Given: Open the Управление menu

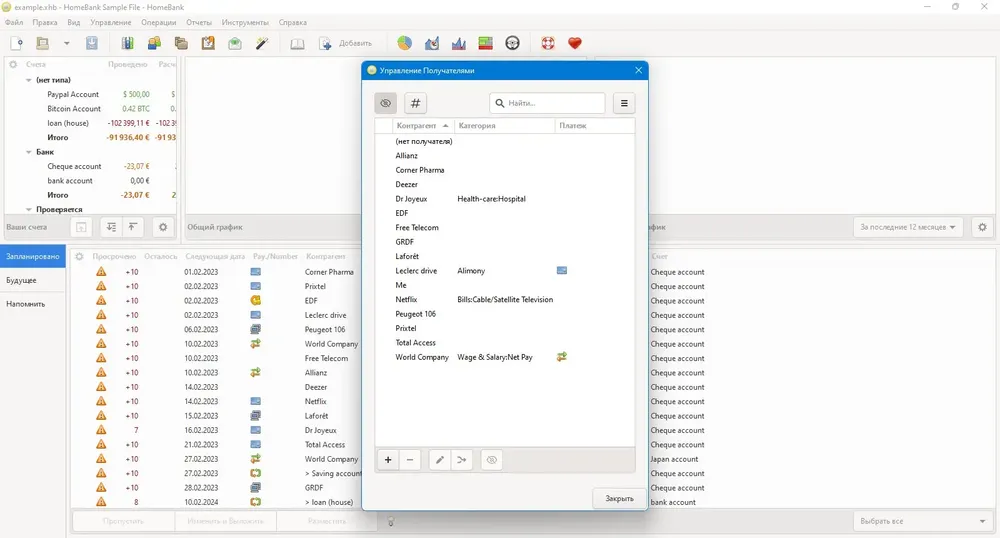Looking at the screenshot, I should [x=111, y=22].
